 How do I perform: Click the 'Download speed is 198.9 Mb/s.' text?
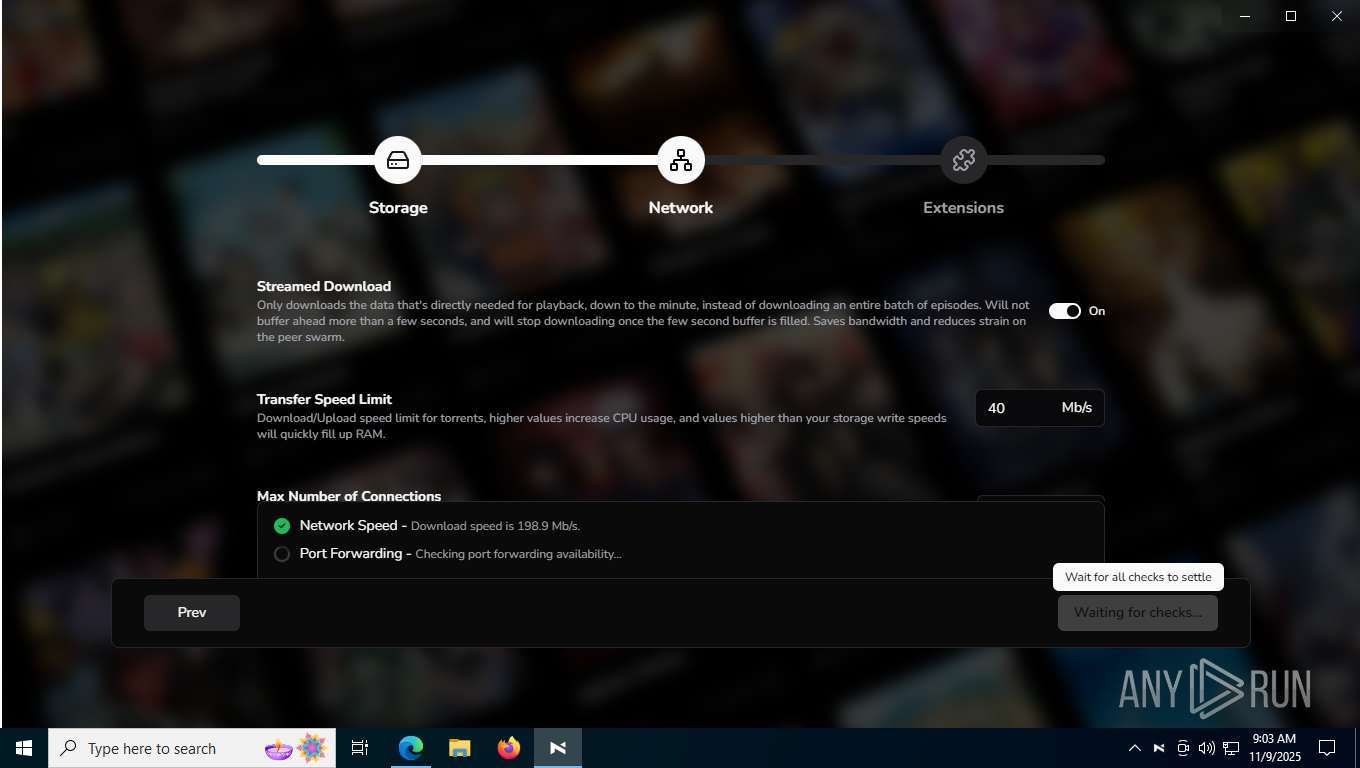(x=495, y=526)
